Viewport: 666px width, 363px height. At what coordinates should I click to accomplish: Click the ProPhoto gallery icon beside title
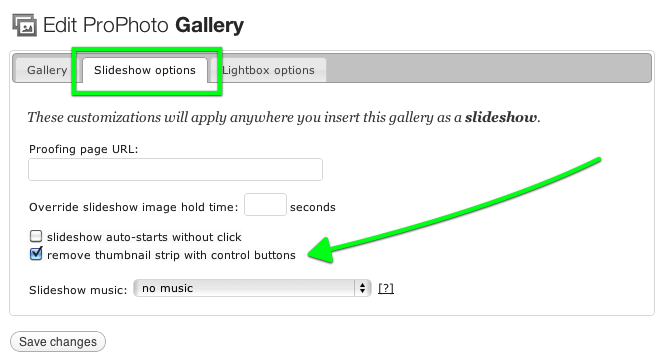24,25
